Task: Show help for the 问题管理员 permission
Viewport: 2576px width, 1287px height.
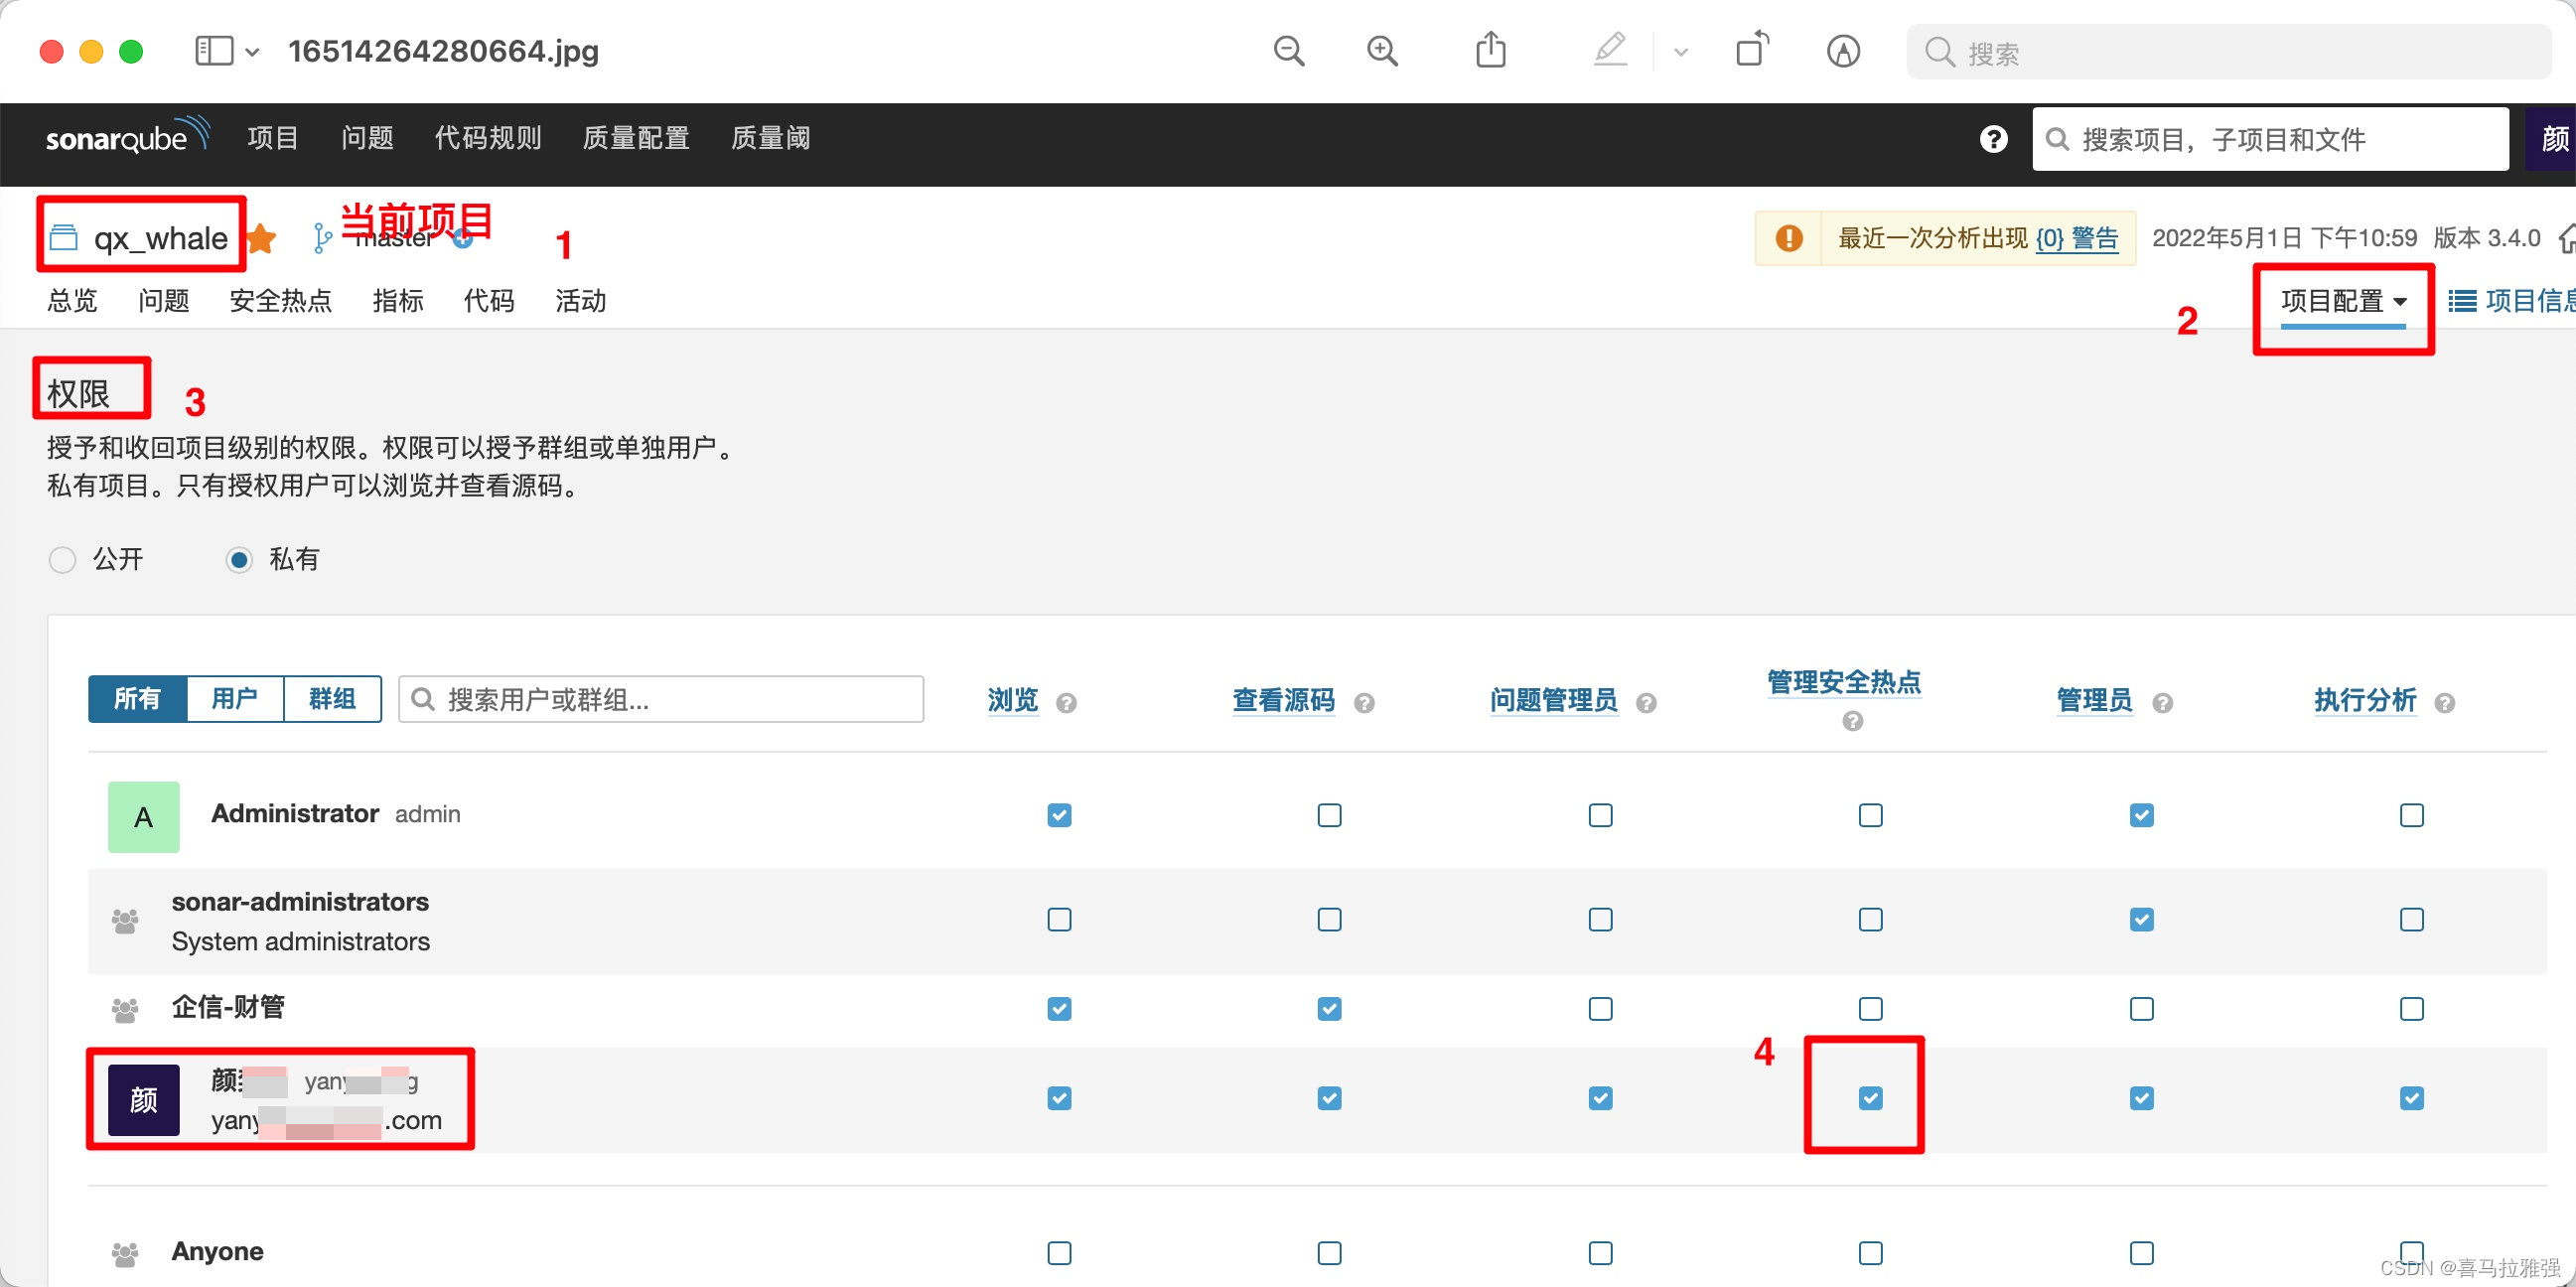Action: (1646, 703)
